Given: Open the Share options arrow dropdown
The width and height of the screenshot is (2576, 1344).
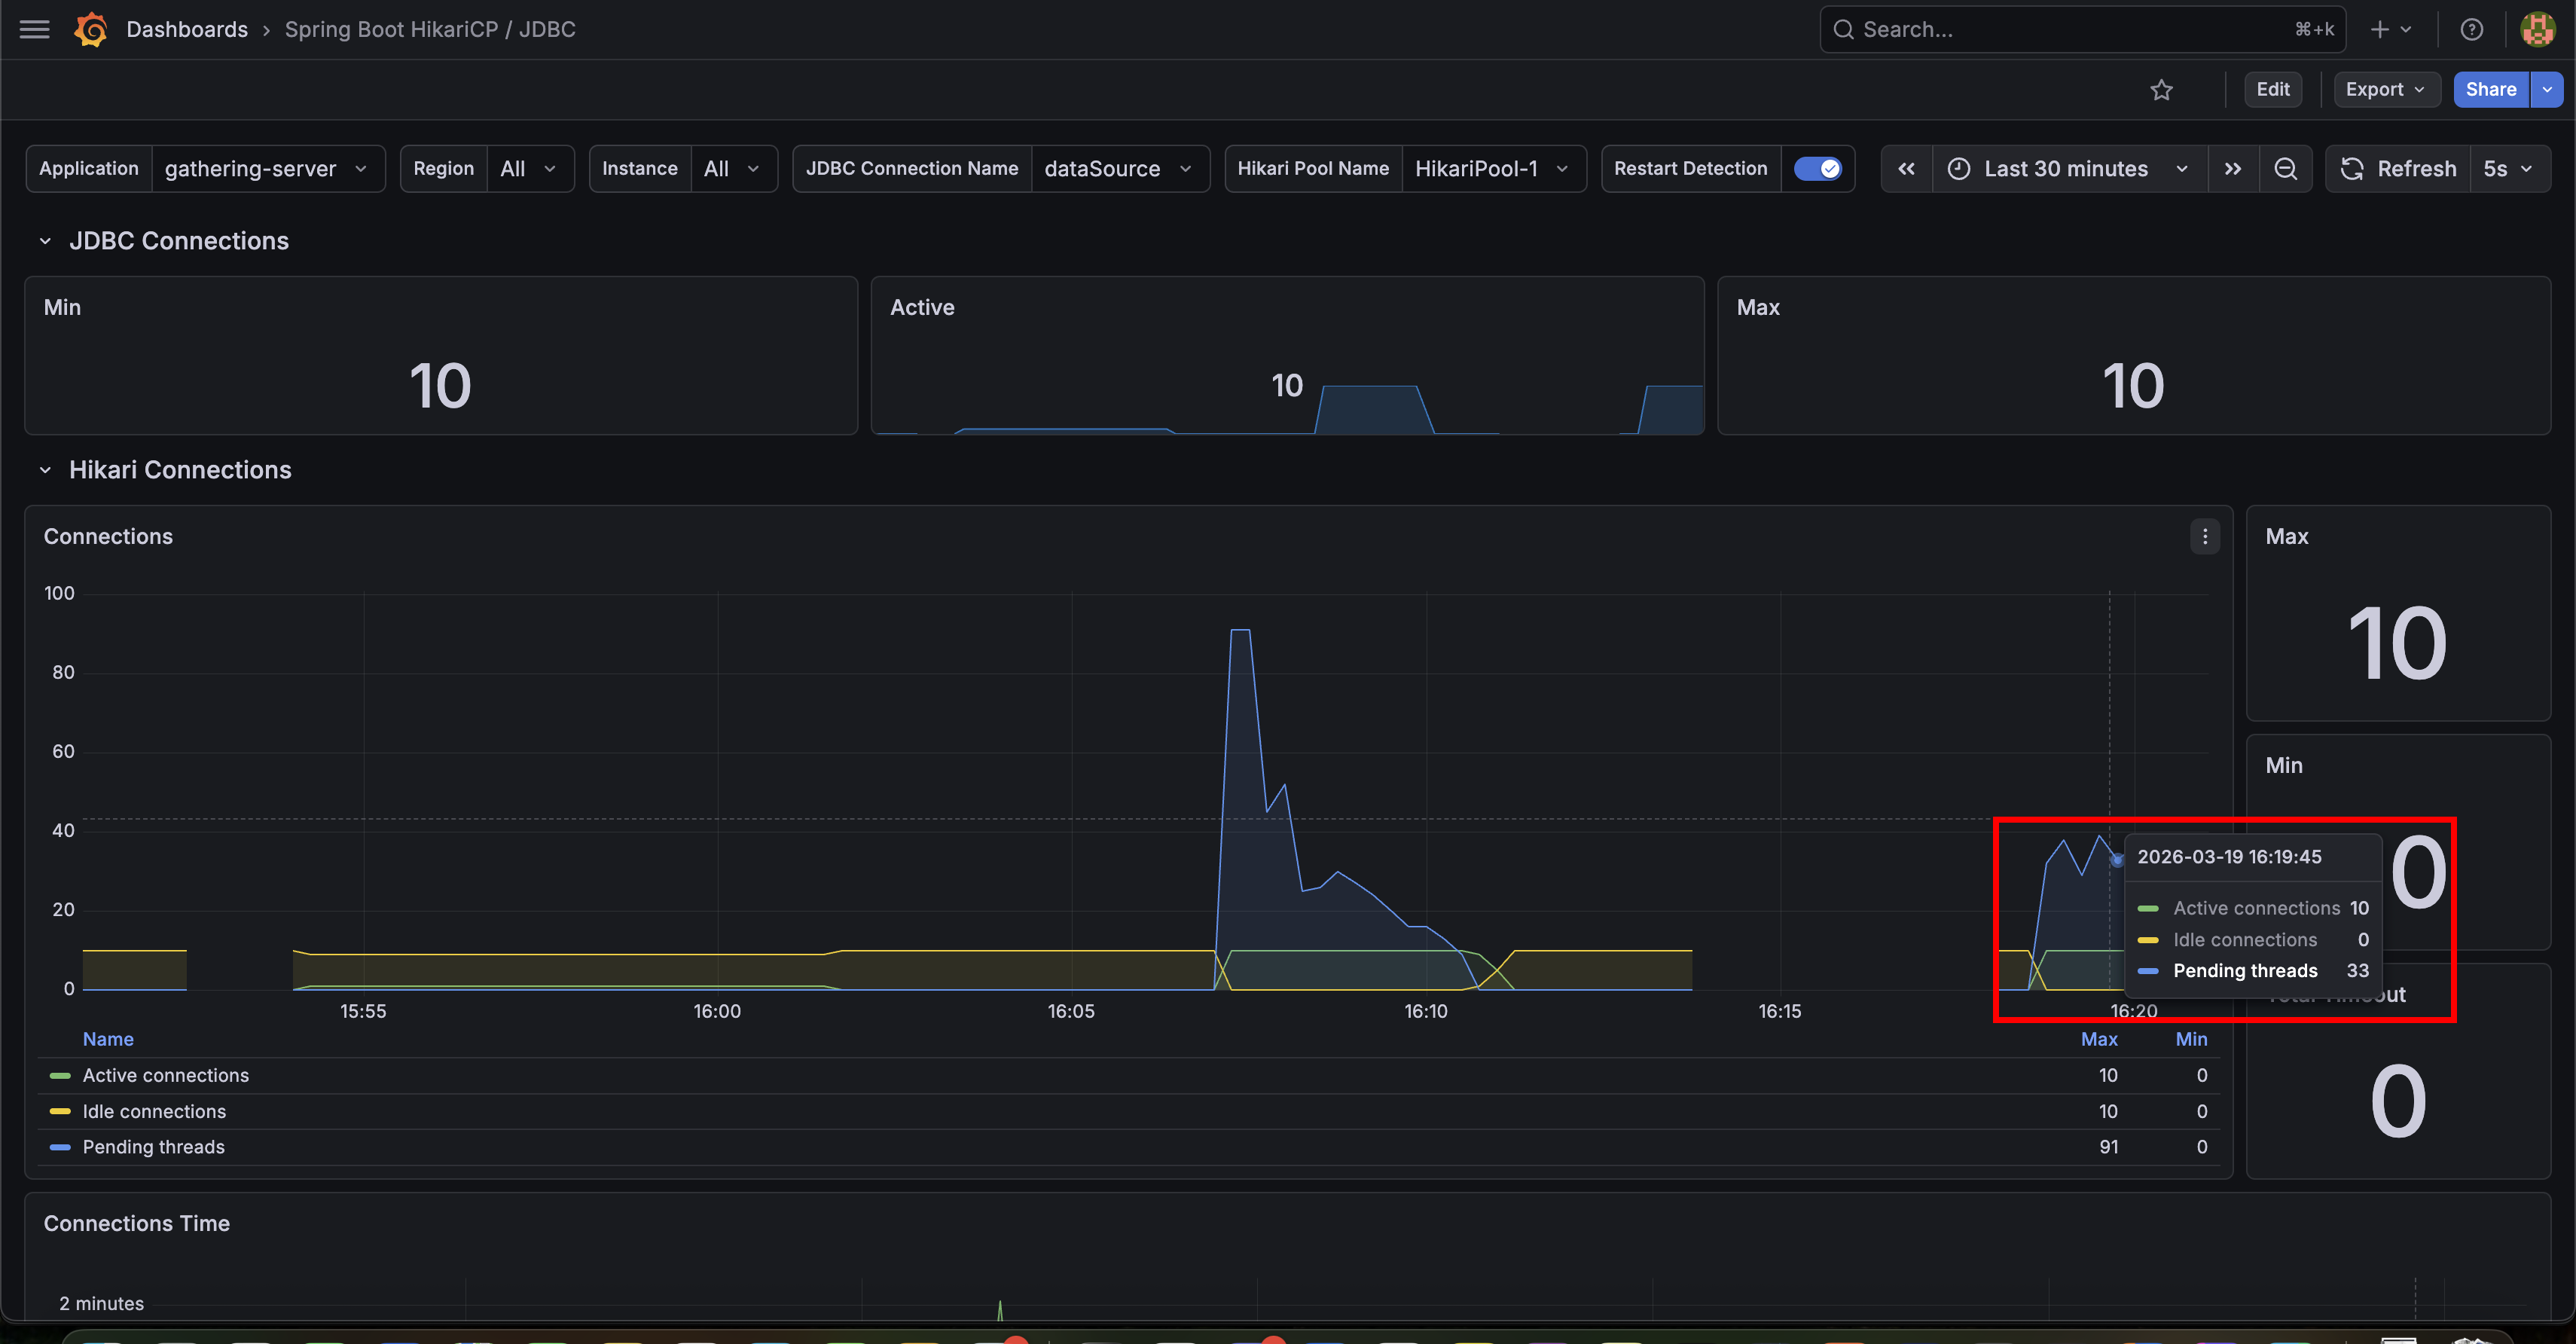Looking at the screenshot, I should point(2547,89).
